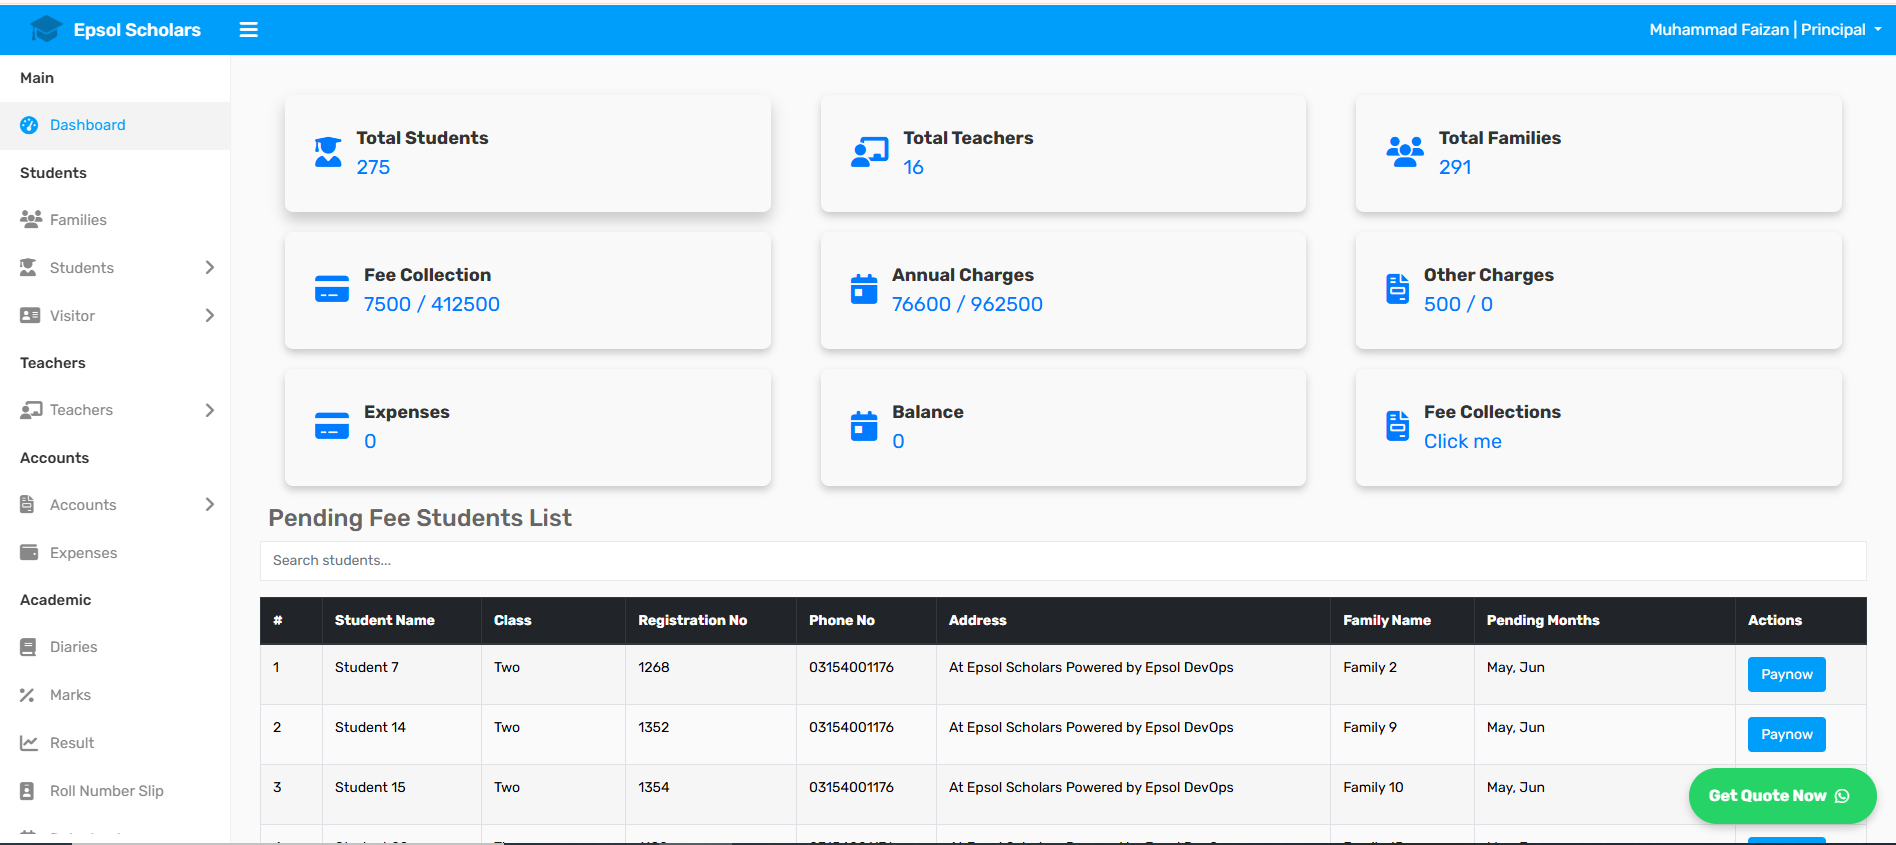Expand the Students submenu chevron
1896x845 pixels.
tap(209, 267)
